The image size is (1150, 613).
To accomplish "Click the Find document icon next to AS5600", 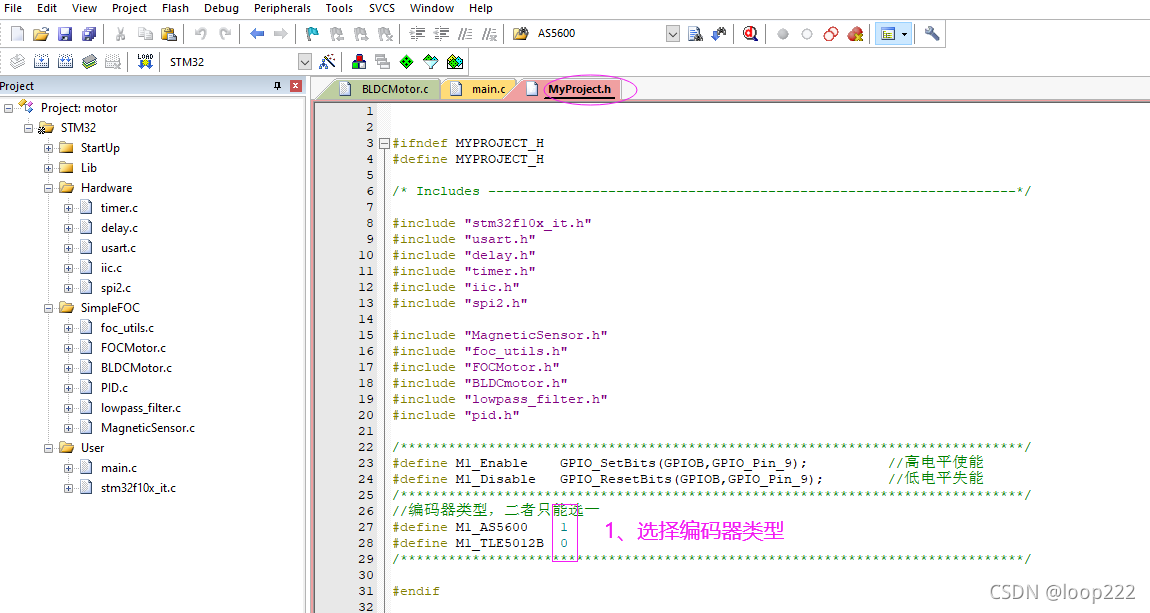I will 695,34.
